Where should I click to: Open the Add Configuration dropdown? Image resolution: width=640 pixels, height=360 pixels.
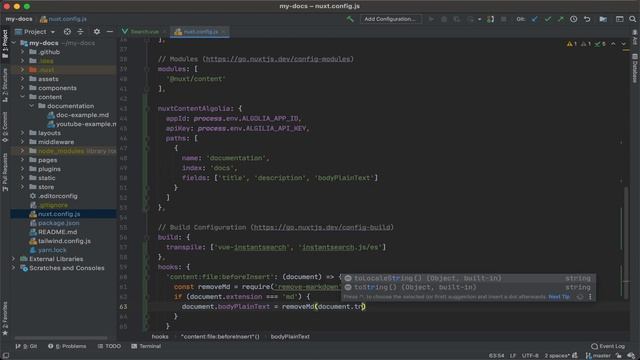(390, 19)
